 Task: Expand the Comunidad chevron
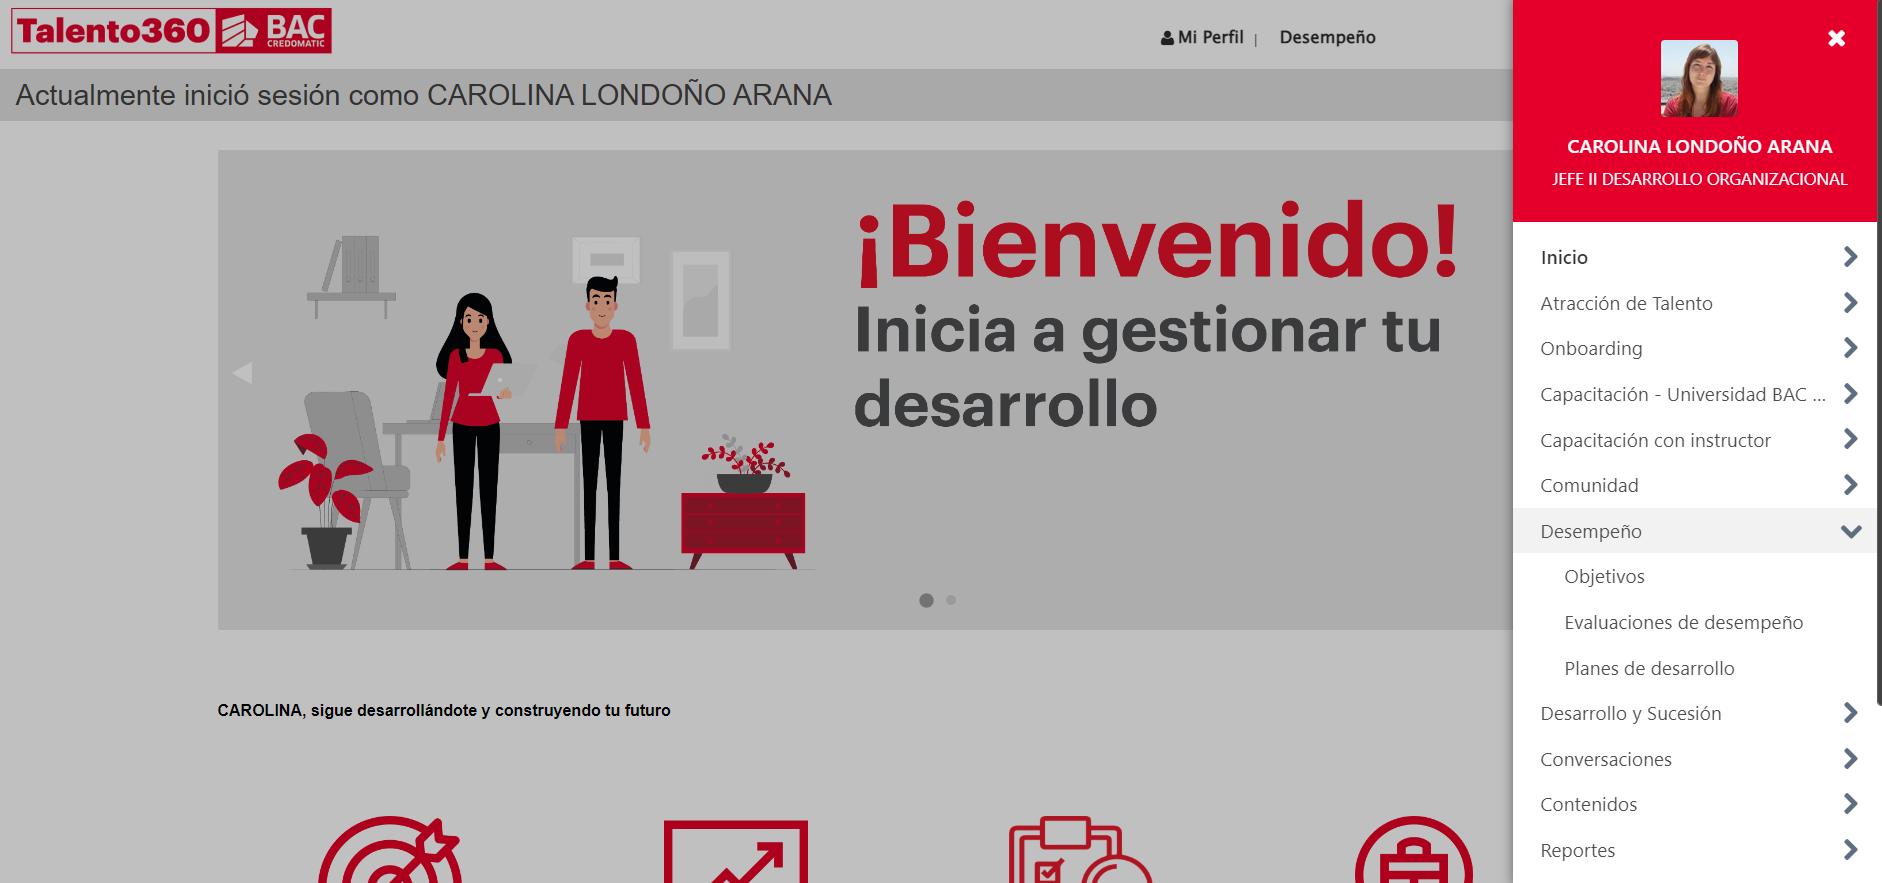(x=1850, y=485)
